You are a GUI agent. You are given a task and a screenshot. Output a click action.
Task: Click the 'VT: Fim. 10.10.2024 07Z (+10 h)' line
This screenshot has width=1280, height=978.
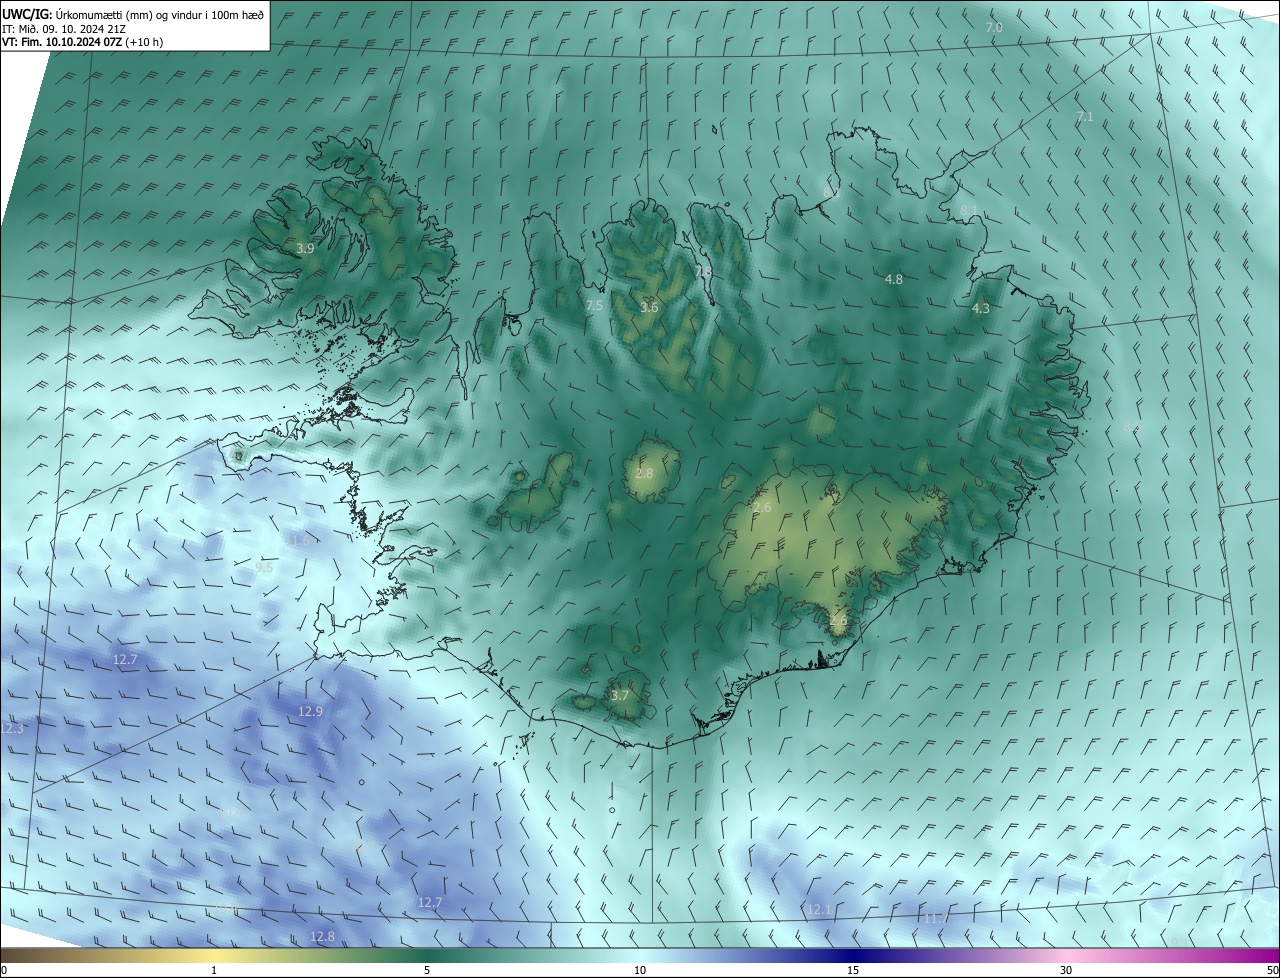click(x=82, y=42)
